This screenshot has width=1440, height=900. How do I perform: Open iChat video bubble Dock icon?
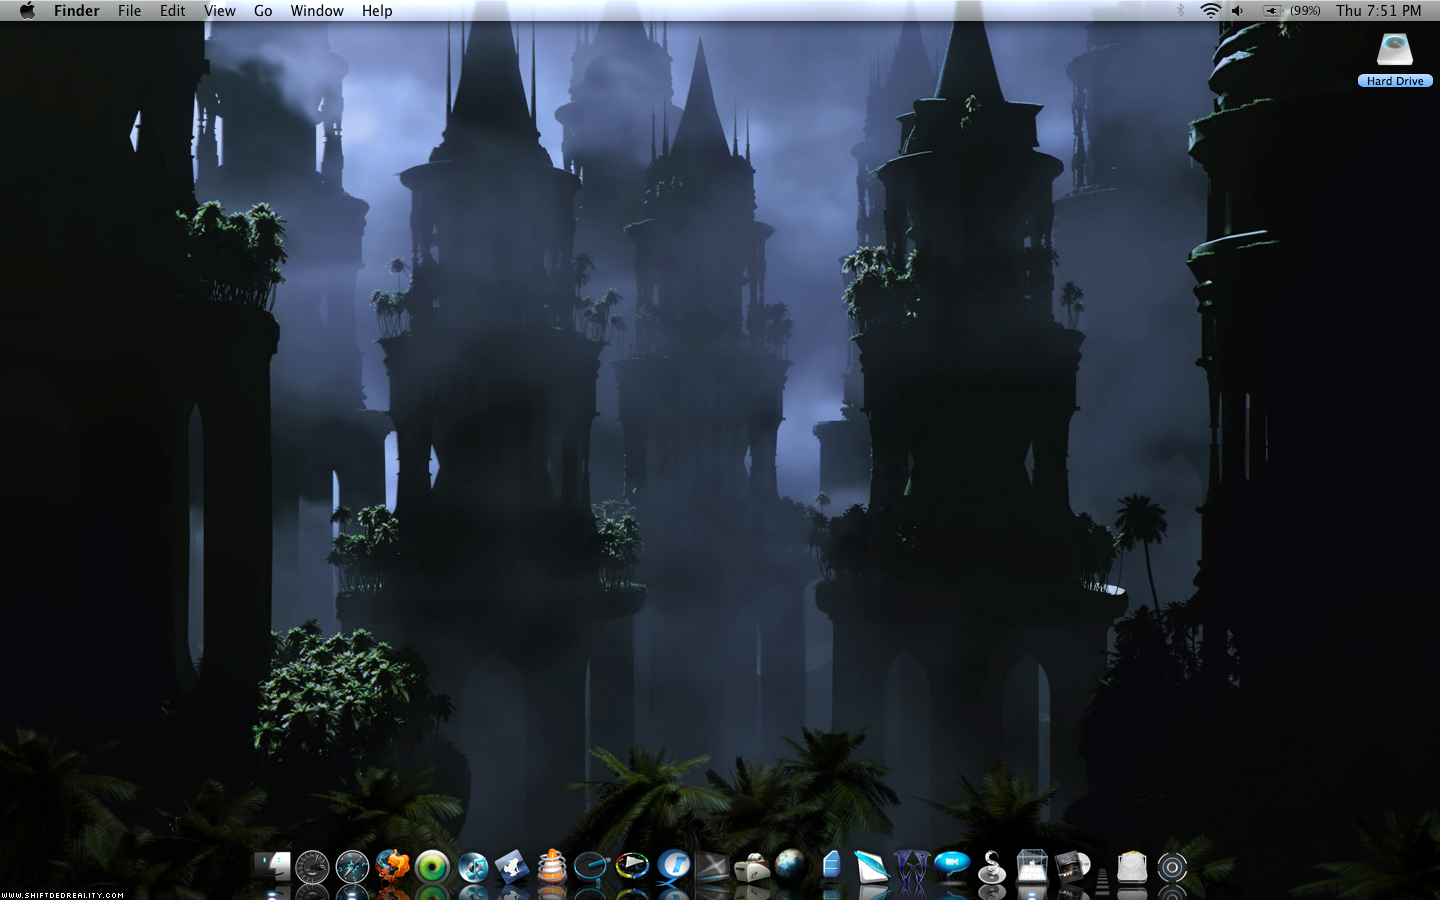pyautogui.click(x=952, y=866)
